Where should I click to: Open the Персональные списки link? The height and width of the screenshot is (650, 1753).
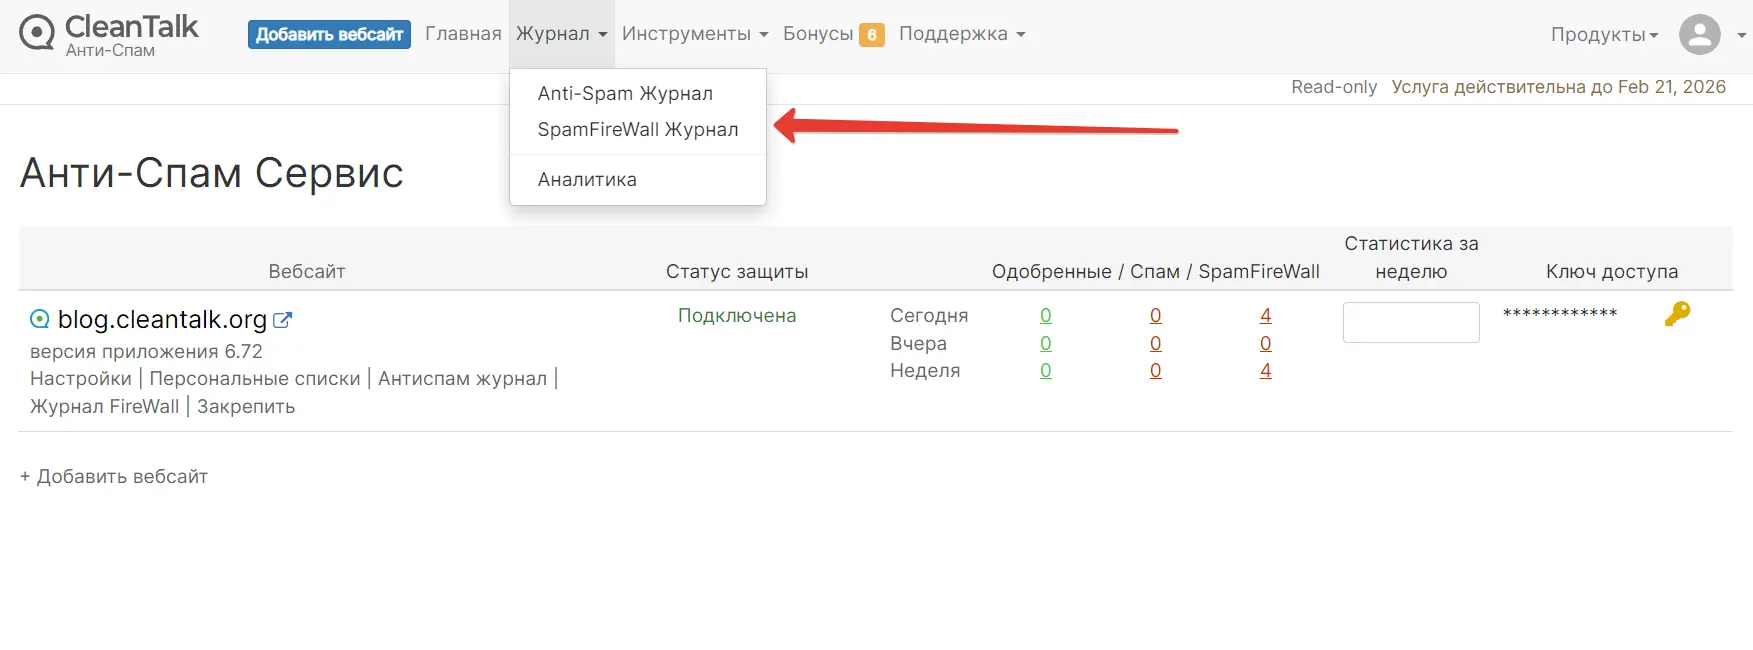point(255,378)
